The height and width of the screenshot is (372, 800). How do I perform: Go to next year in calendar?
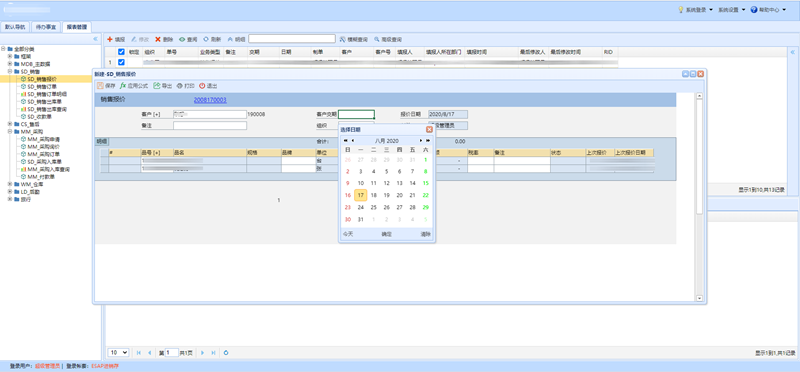point(428,140)
